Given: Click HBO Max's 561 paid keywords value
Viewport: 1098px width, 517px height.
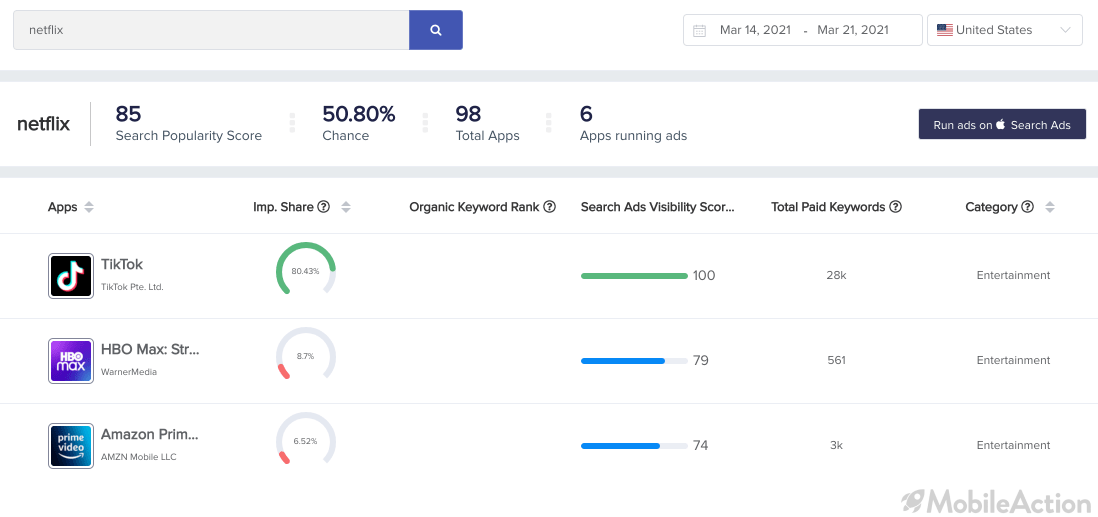Looking at the screenshot, I should (x=836, y=360).
